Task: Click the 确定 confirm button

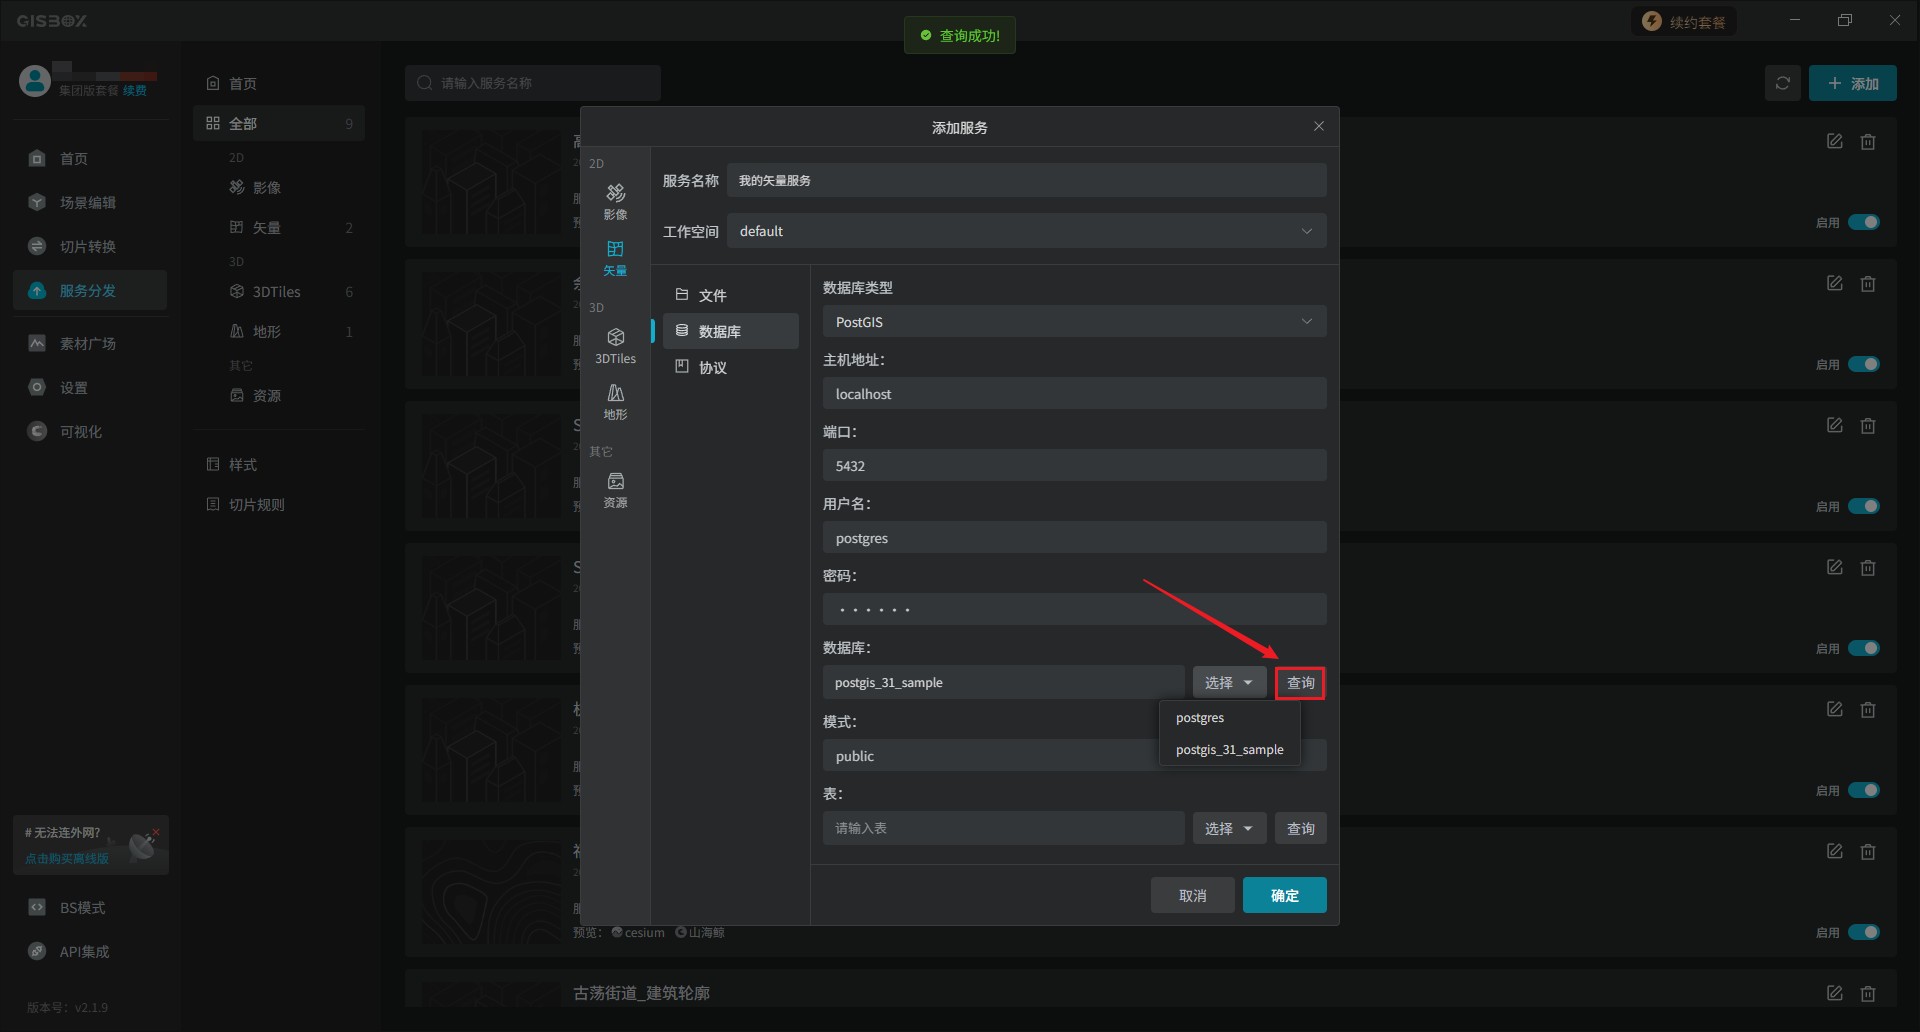Action: [1284, 895]
